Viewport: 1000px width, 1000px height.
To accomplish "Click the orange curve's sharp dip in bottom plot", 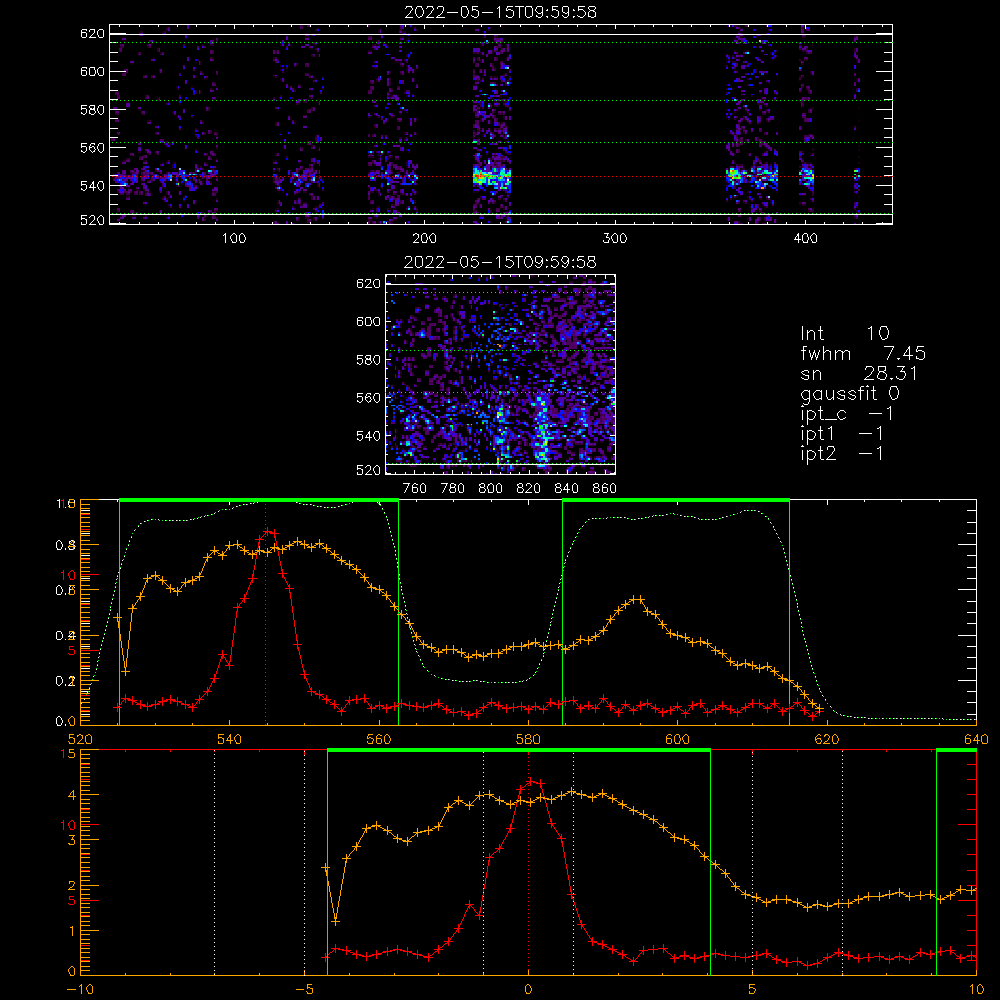I will click(x=335, y=922).
